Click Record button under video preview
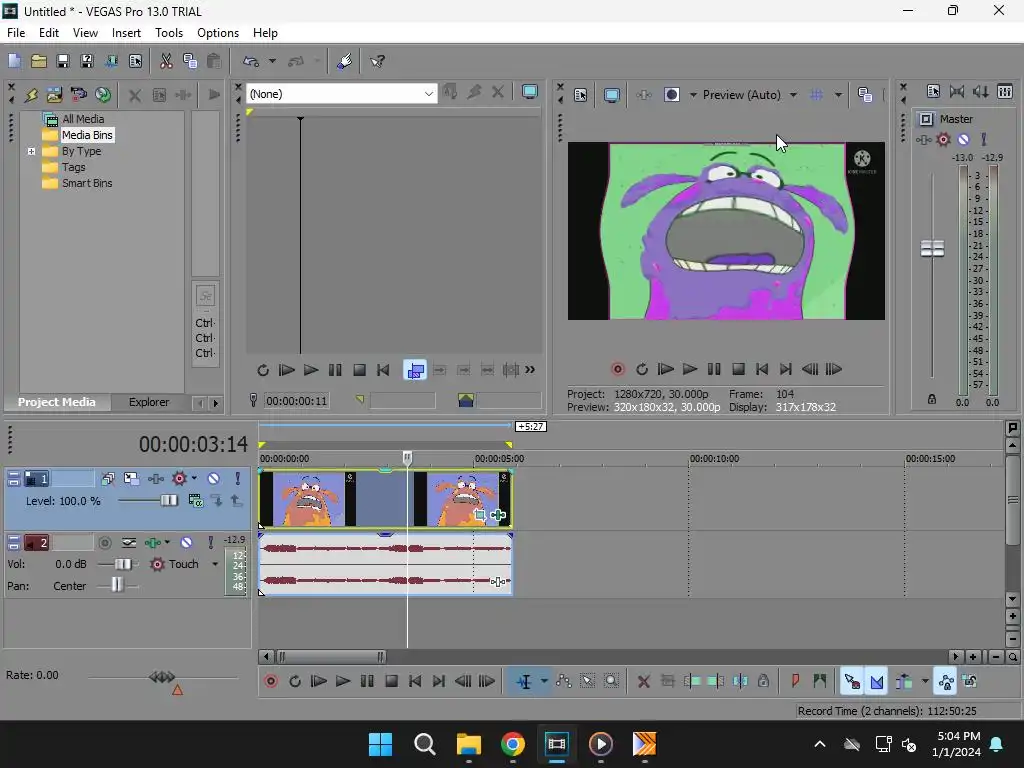 click(618, 370)
